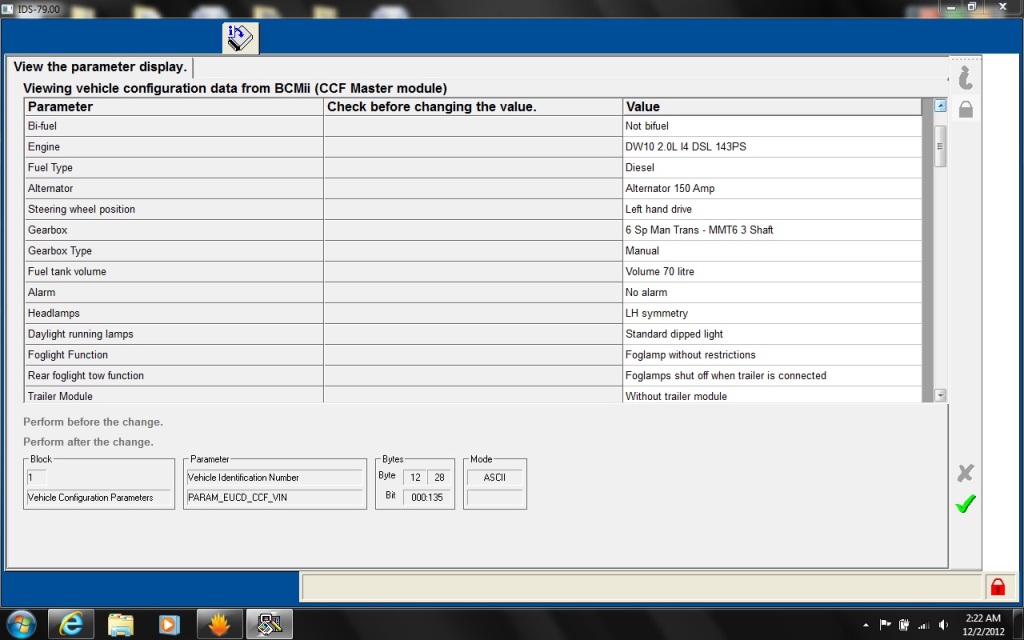1024x640 pixels.
Task: Click the scrollbar up arrow
Action: pyautogui.click(x=939, y=106)
